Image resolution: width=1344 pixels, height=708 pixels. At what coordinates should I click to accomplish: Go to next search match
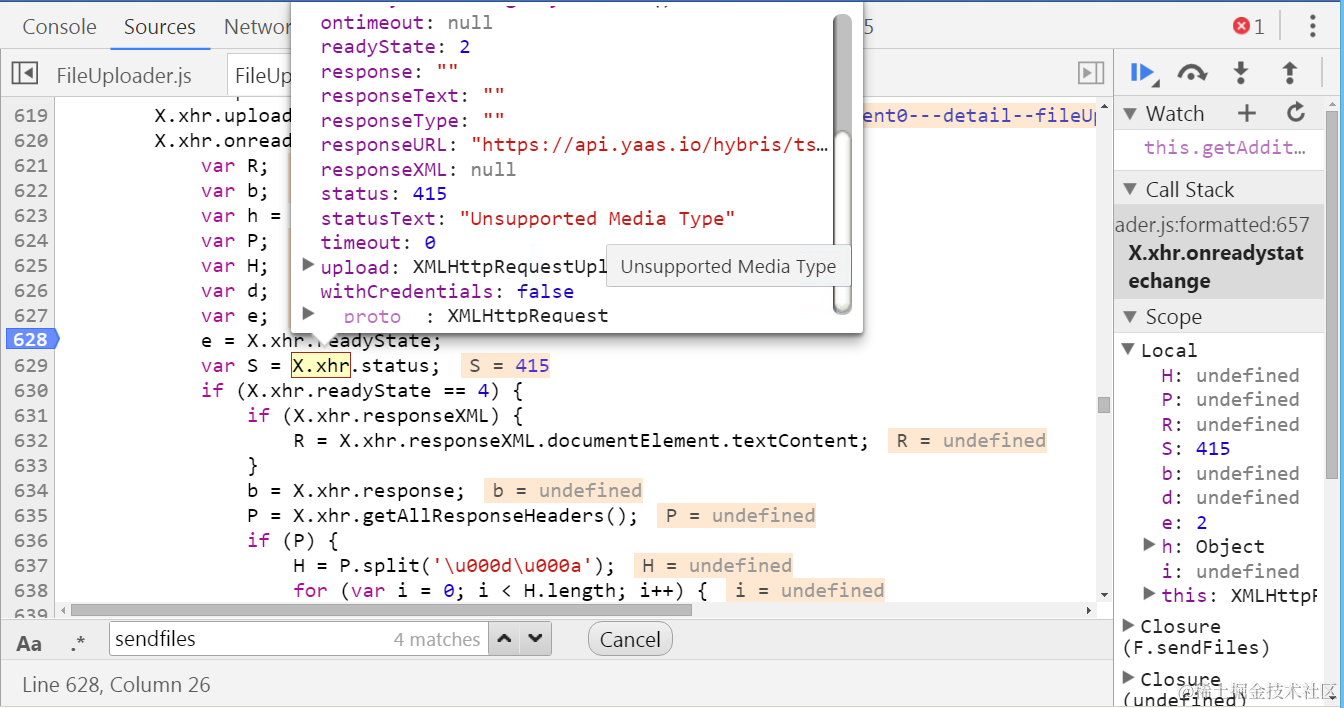537,639
